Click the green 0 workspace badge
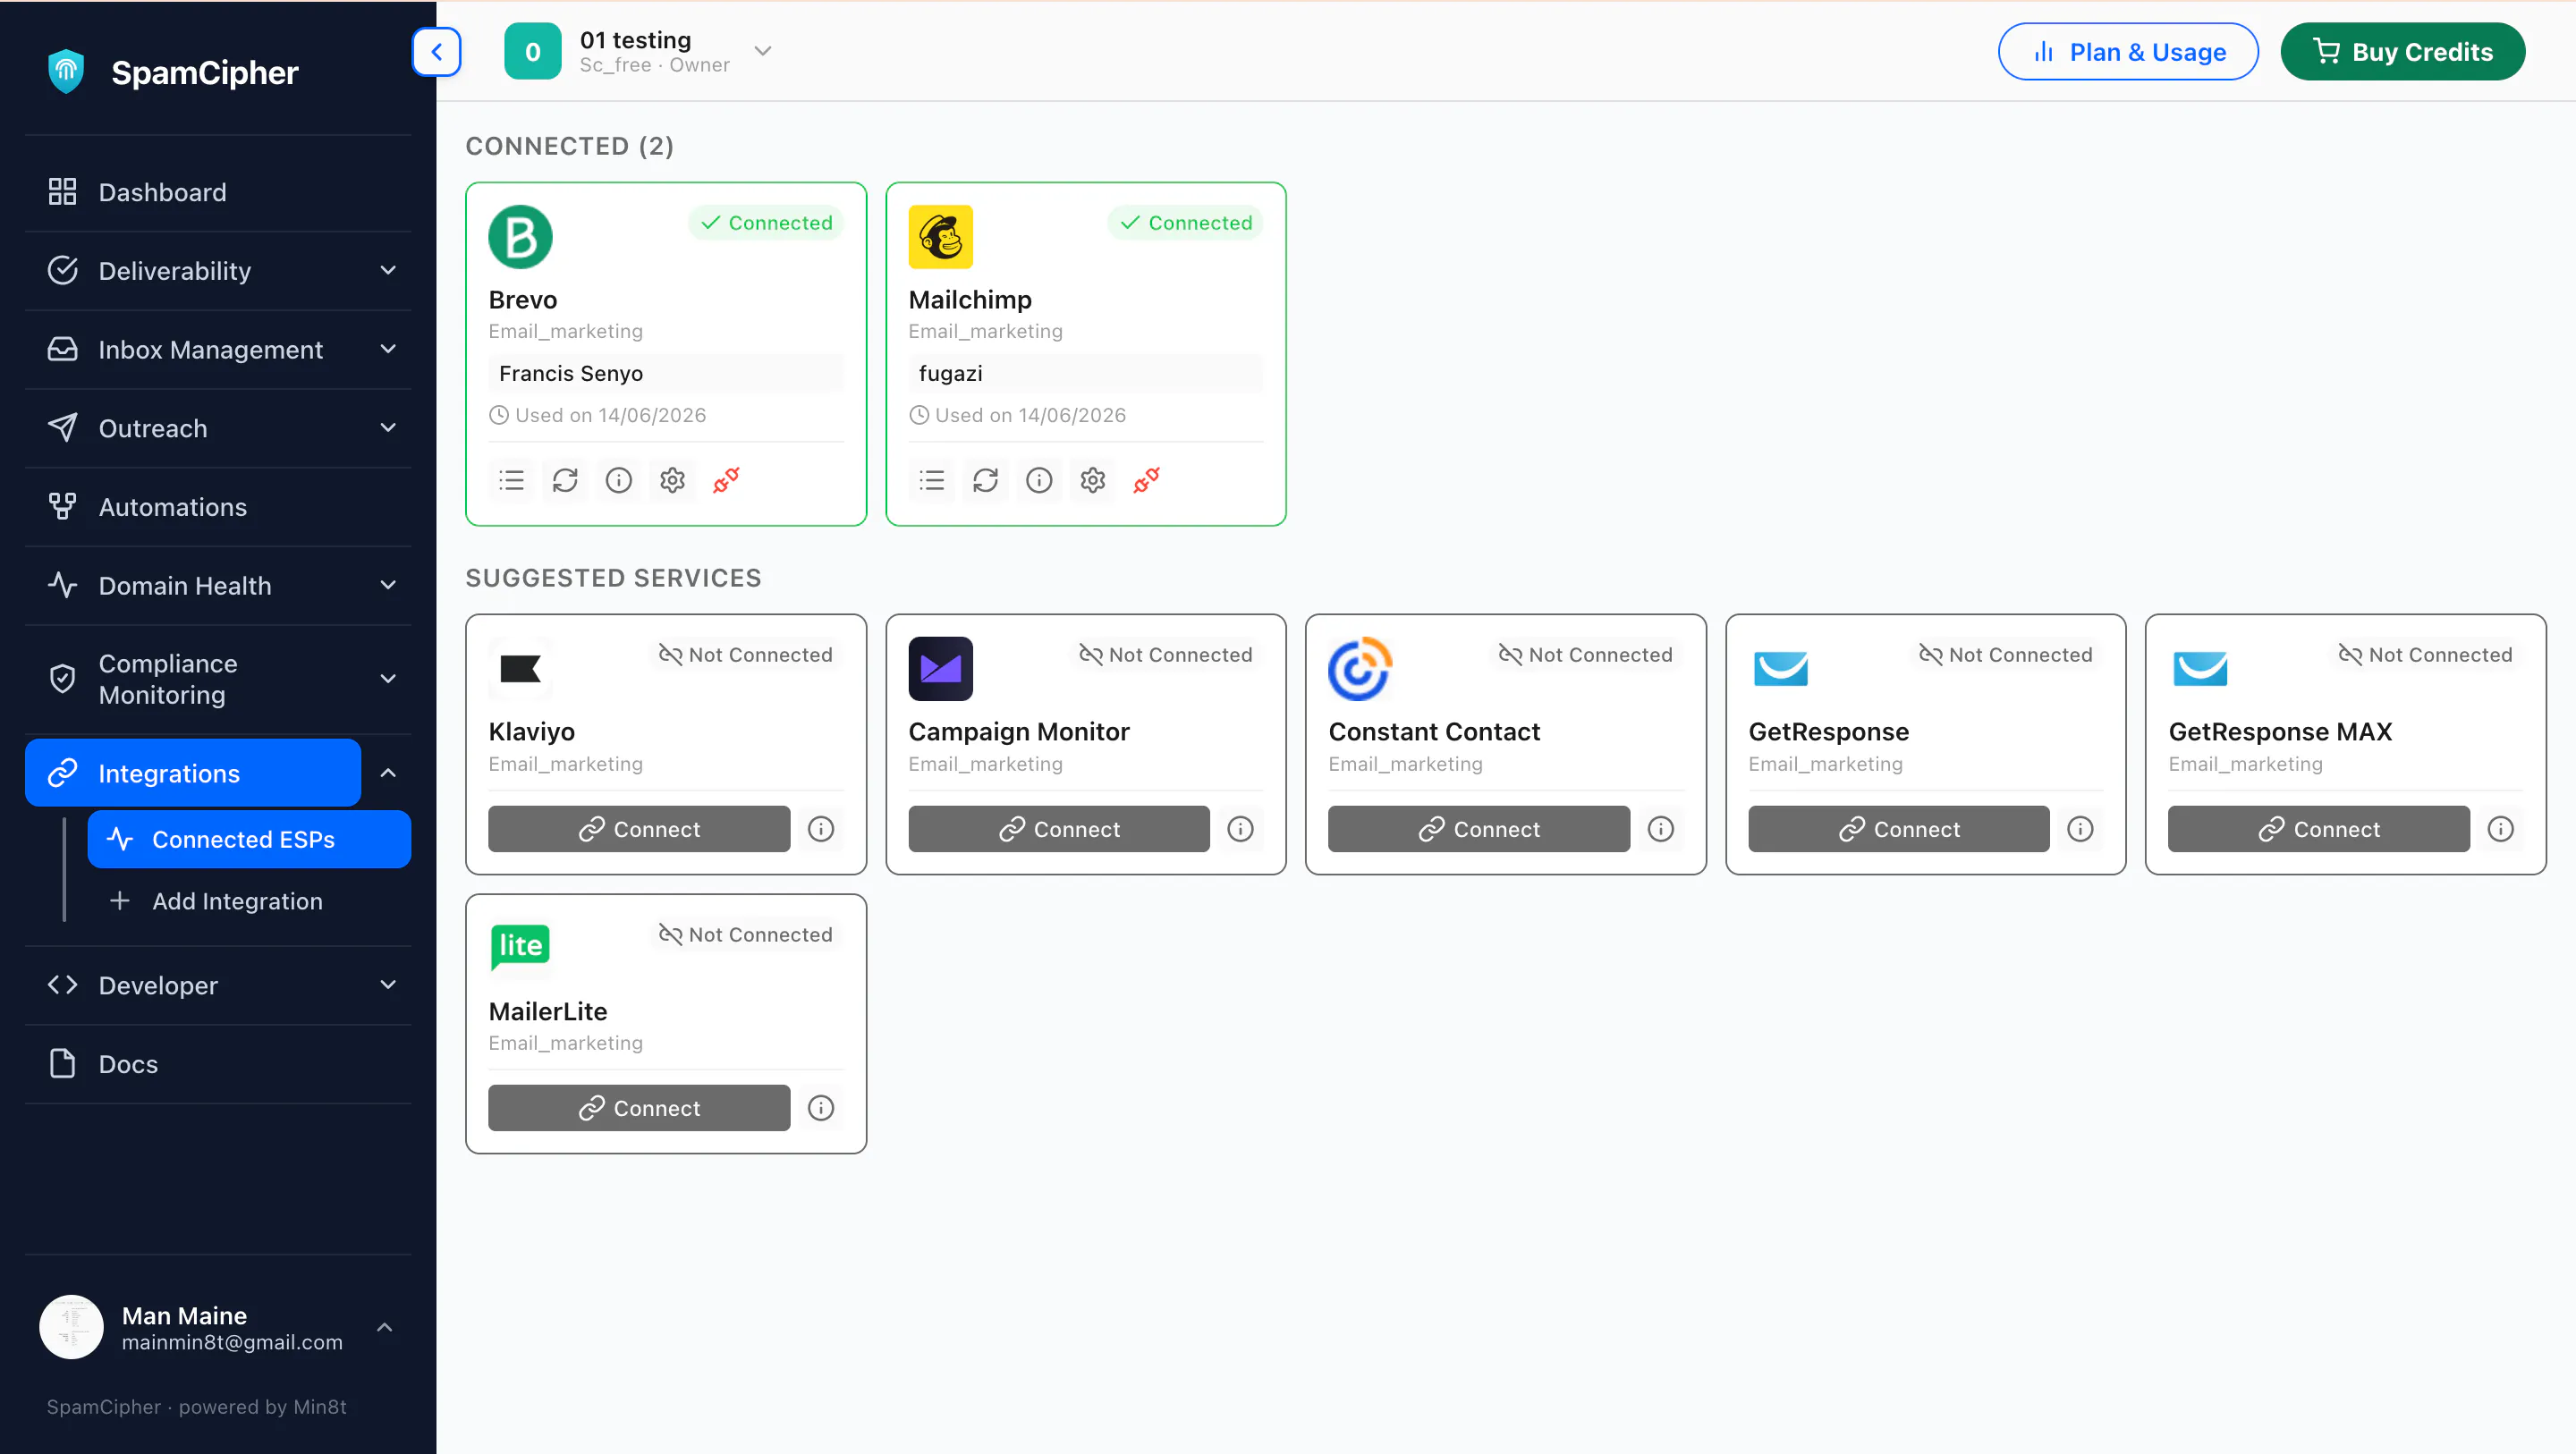The height and width of the screenshot is (1454, 2576). coord(533,52)
